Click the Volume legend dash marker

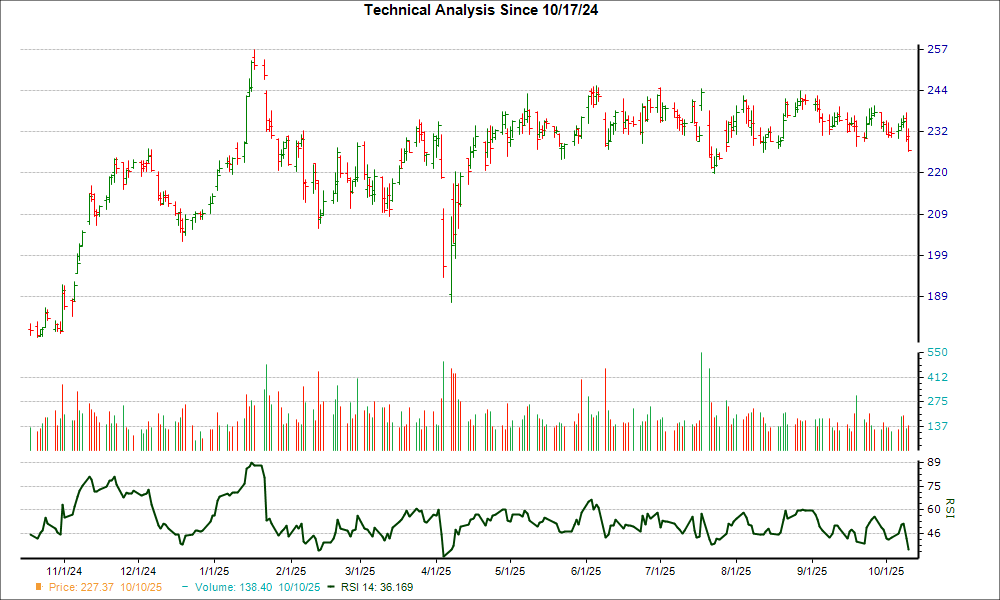tap(184, 587)
